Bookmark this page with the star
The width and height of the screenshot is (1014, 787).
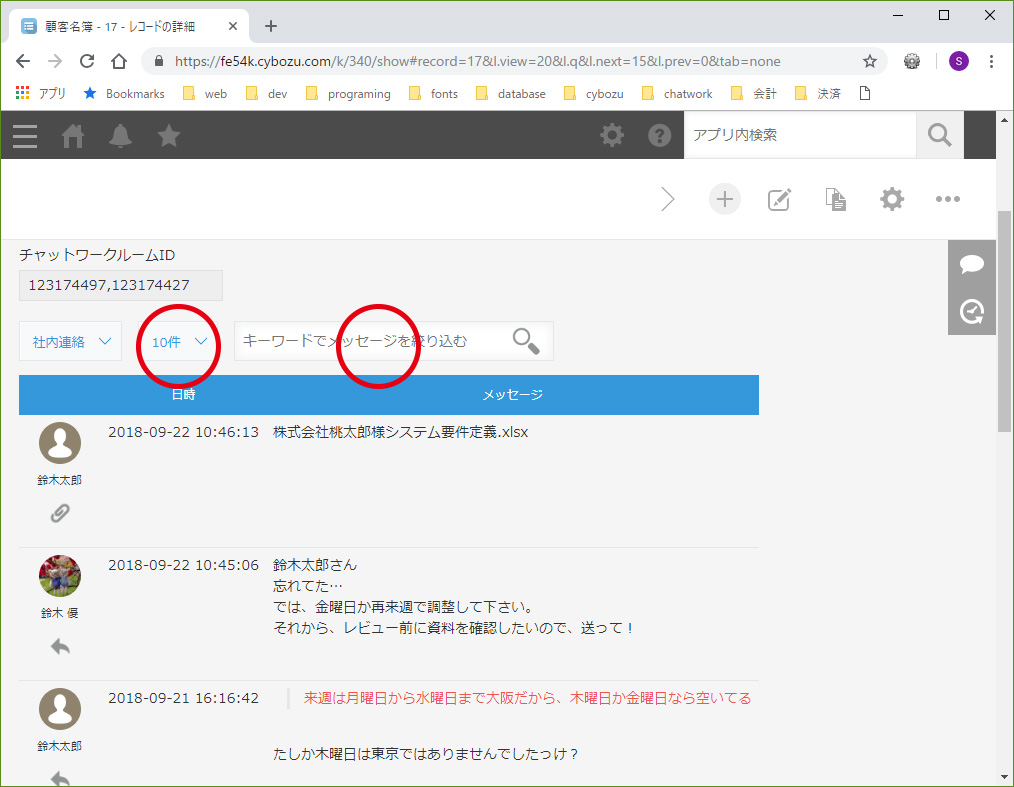click(x=870, y=61)
